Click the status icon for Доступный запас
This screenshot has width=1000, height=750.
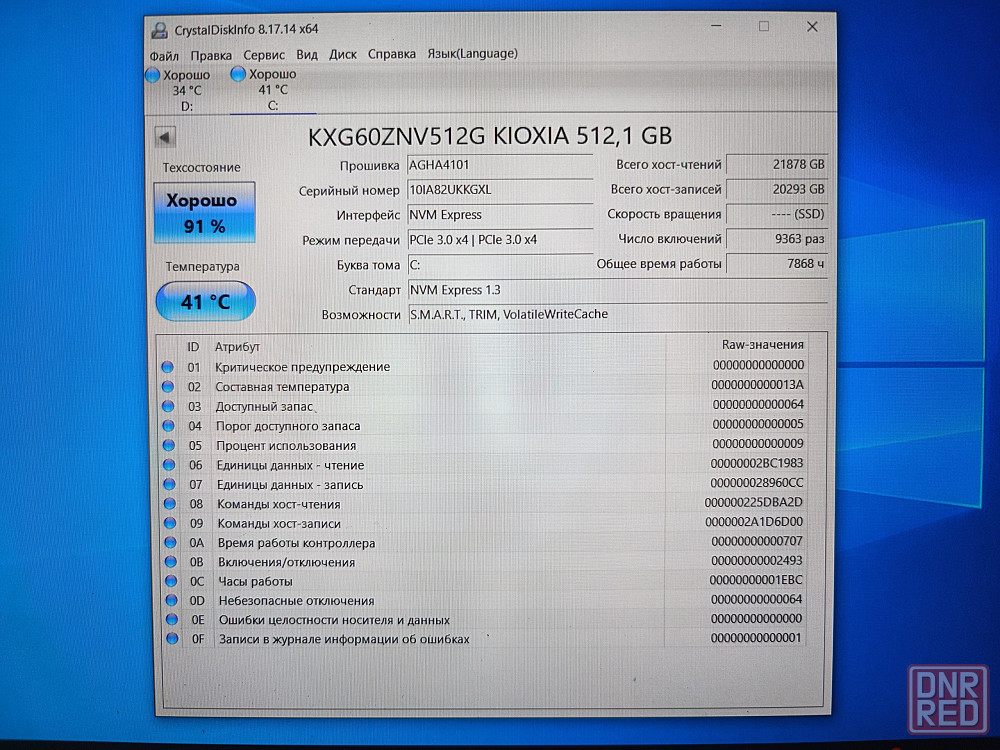[x=168, y=406]
